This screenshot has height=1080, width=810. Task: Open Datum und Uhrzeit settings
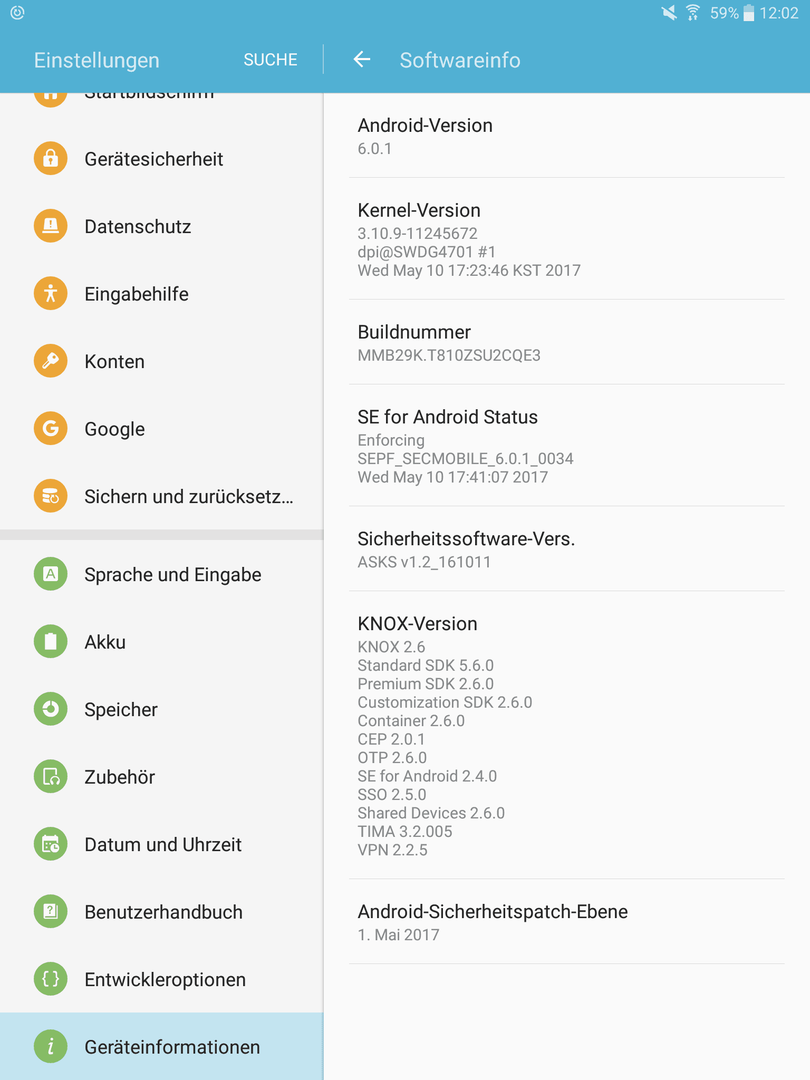point(161,844)
